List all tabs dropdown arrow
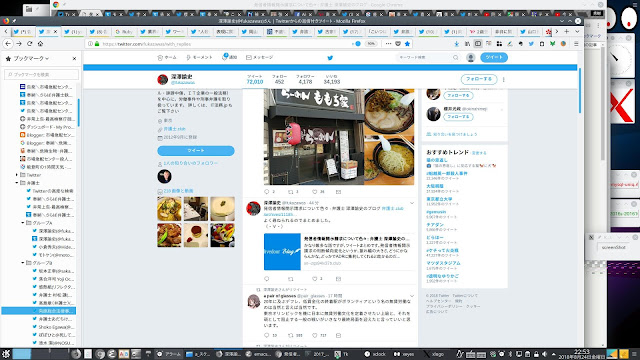The height and width of the screenshot is (360, 640). click(x=577, y=31)
